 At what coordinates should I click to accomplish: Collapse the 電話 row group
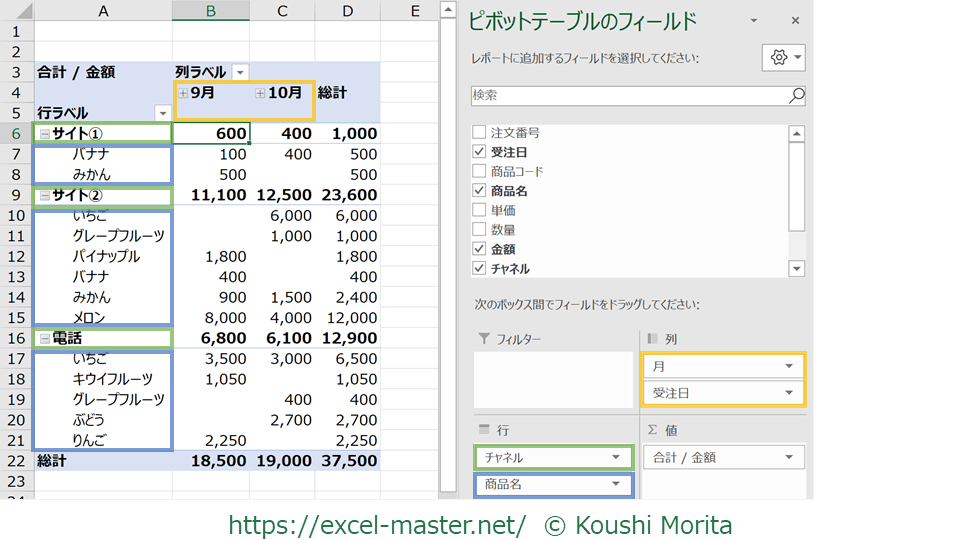[x=44, y=339]
